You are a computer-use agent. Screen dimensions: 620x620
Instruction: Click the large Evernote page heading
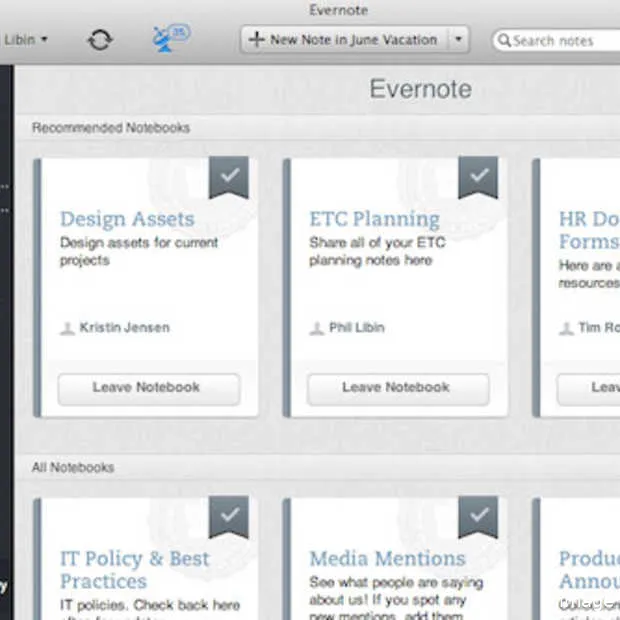click(x=421, y=89)
